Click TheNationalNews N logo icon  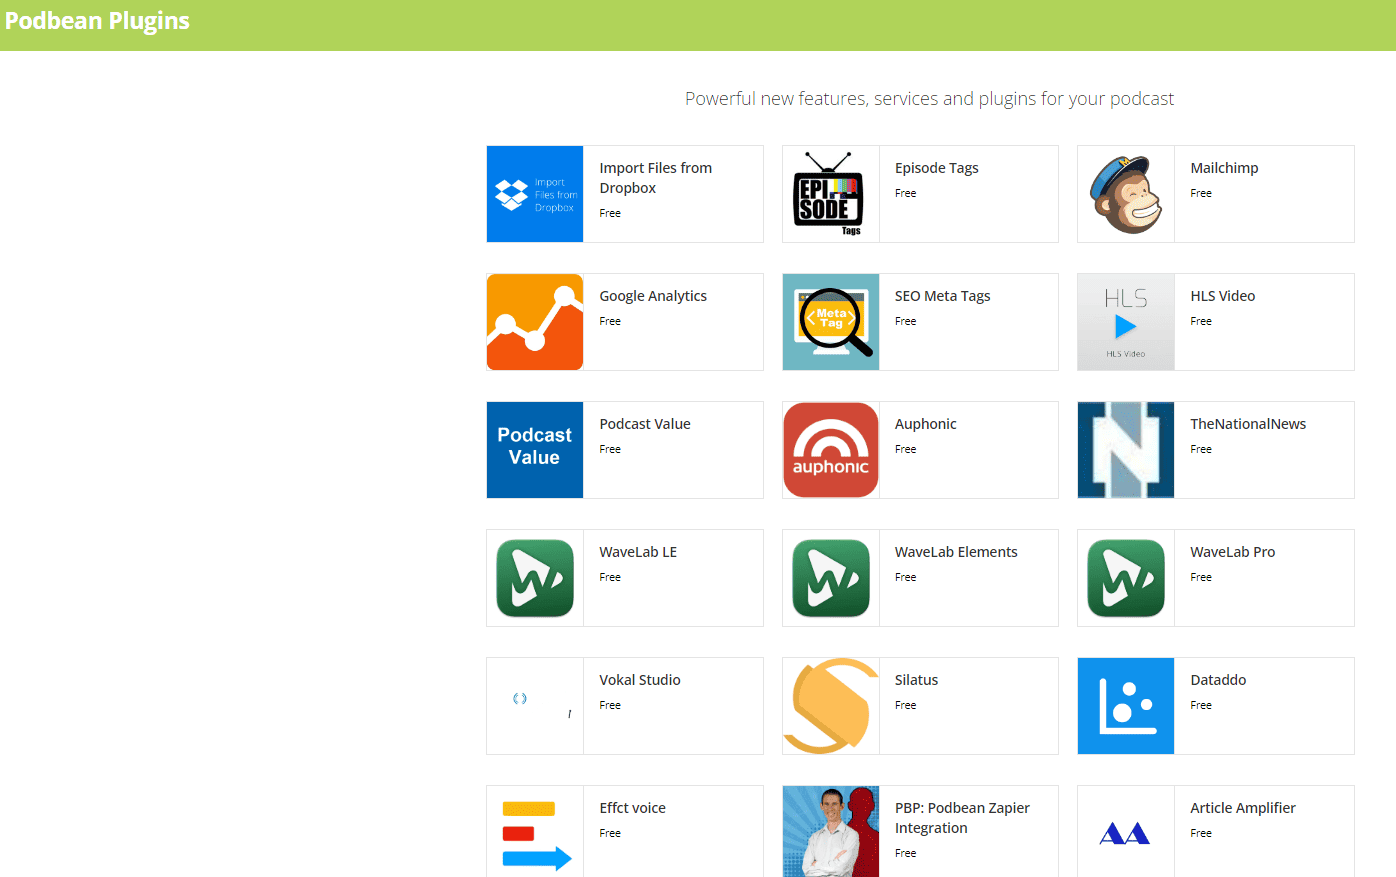1126,450
